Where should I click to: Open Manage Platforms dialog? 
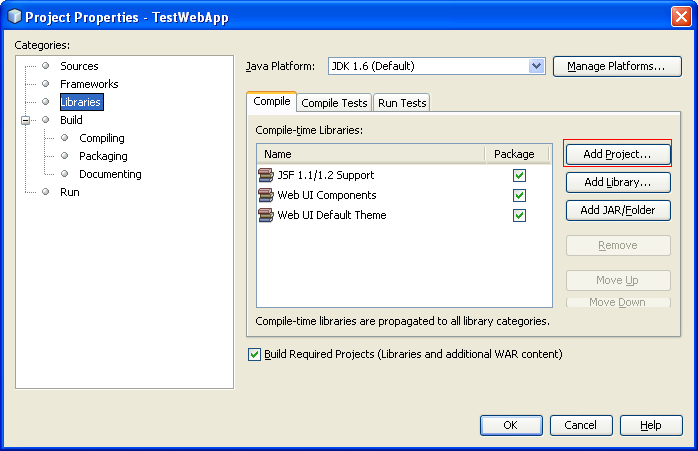pos(616,66)
